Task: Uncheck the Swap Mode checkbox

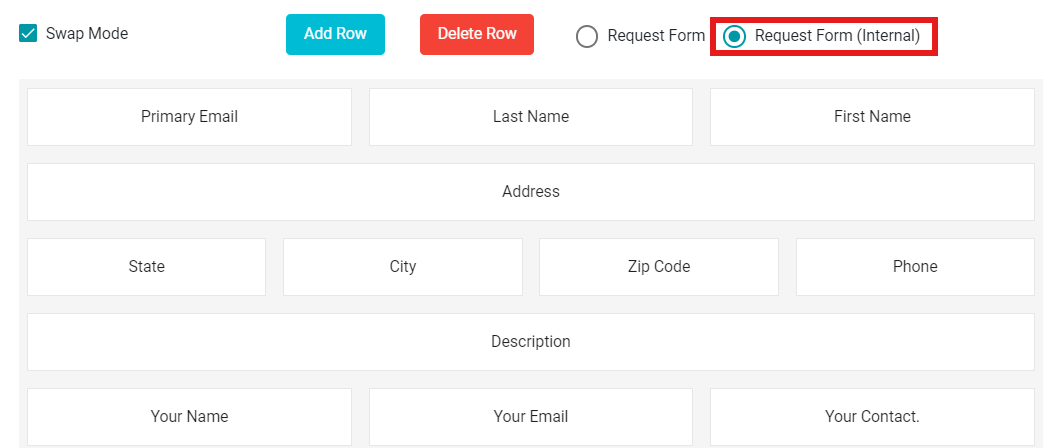Action: (28, 34)
